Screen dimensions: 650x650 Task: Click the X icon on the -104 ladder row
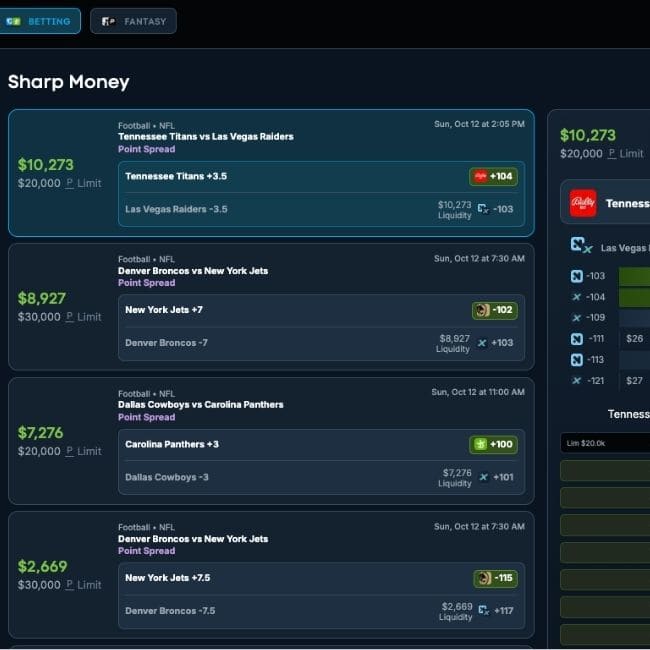click(576, 297)
